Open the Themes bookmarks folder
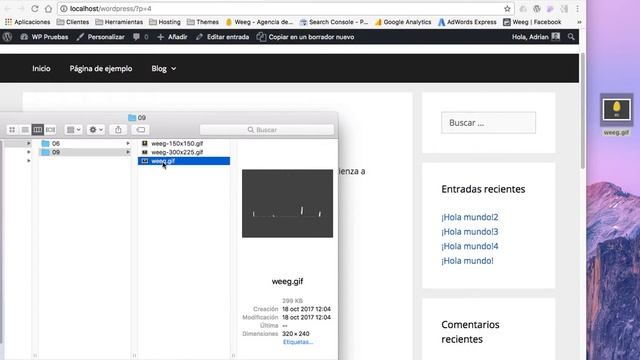The width and height of the screenshot is (640, 360). click(x=203, y=22)
